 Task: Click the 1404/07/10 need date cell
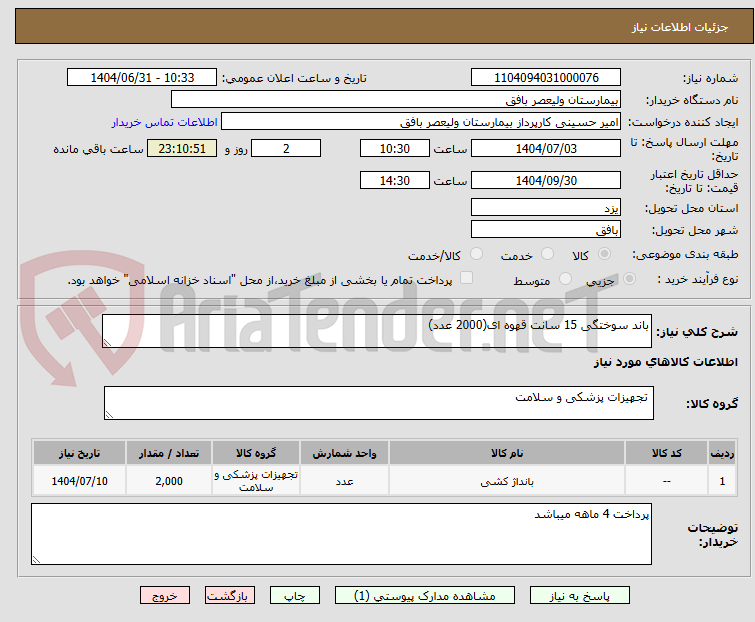point(79,481)
